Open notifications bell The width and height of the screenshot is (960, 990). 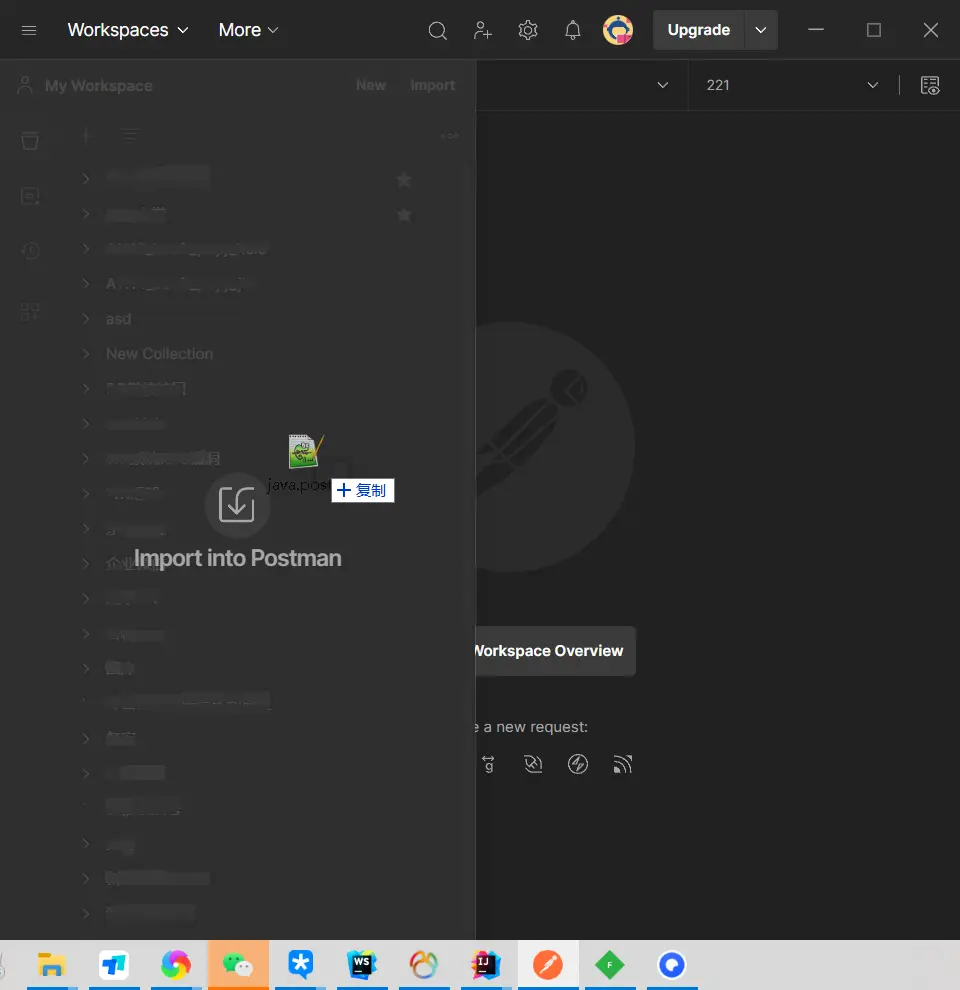coord(572,30)
